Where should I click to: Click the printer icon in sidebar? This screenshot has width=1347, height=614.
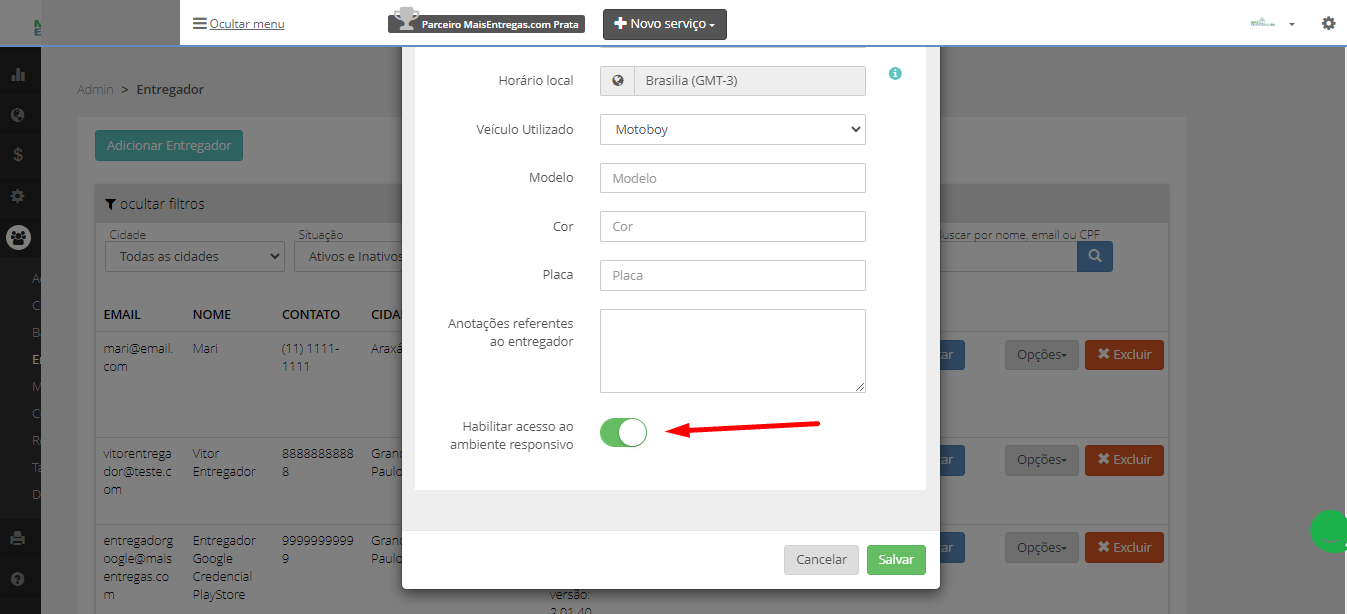tap(18, 538)
